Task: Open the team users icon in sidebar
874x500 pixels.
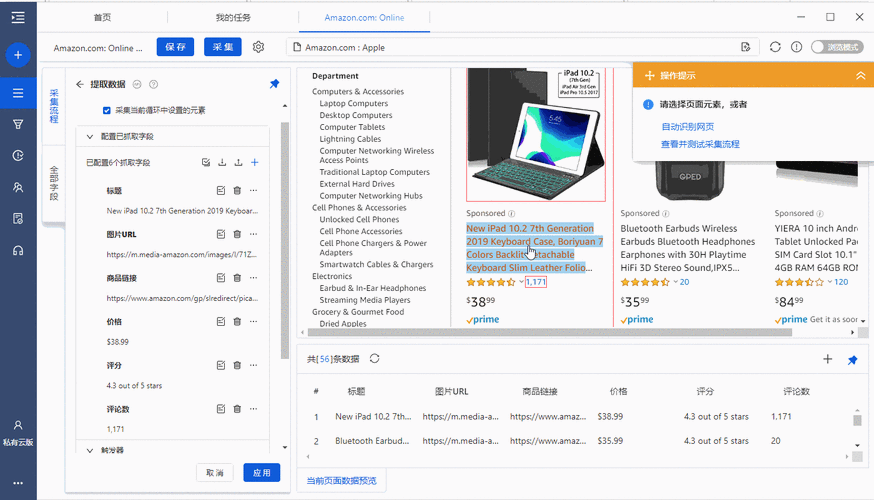Action: [x=18, y=187]
